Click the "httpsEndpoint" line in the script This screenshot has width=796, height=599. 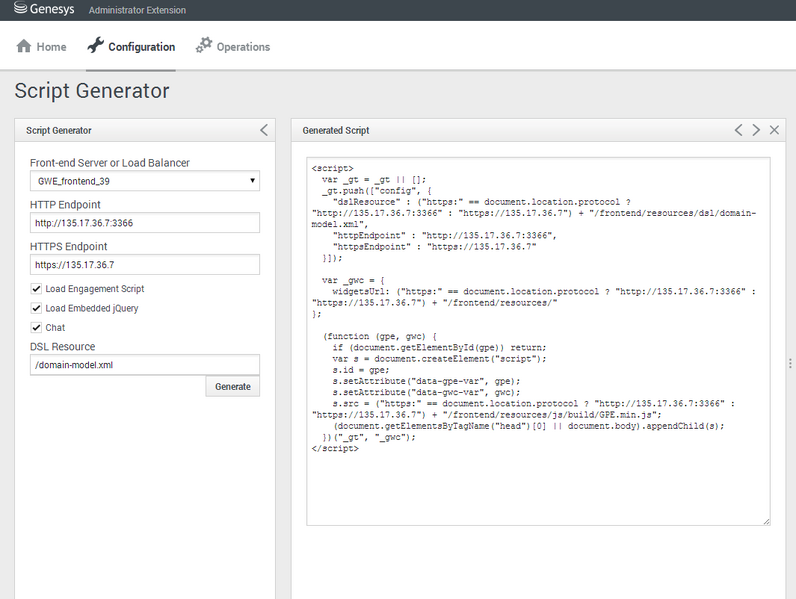pos(435,247)
